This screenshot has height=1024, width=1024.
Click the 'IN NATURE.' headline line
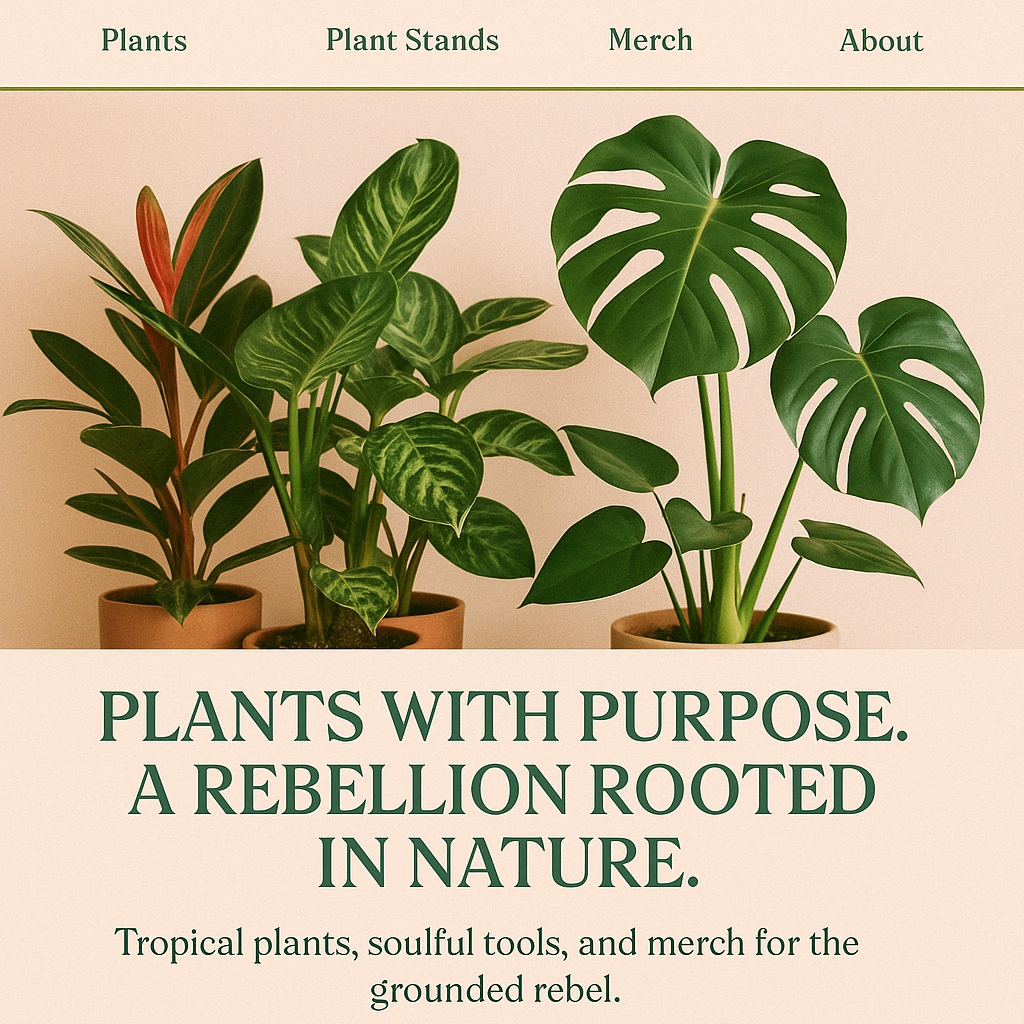coord(508,862)
